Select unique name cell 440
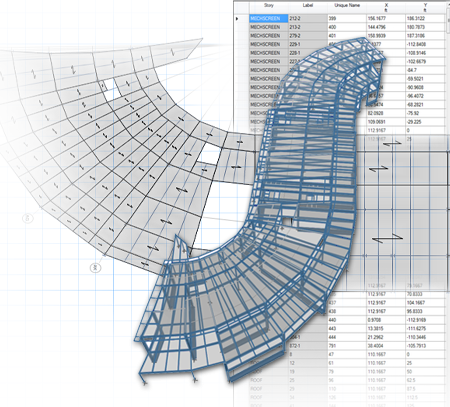The height and width of the screenshot is (407, 450). [347, 320]
